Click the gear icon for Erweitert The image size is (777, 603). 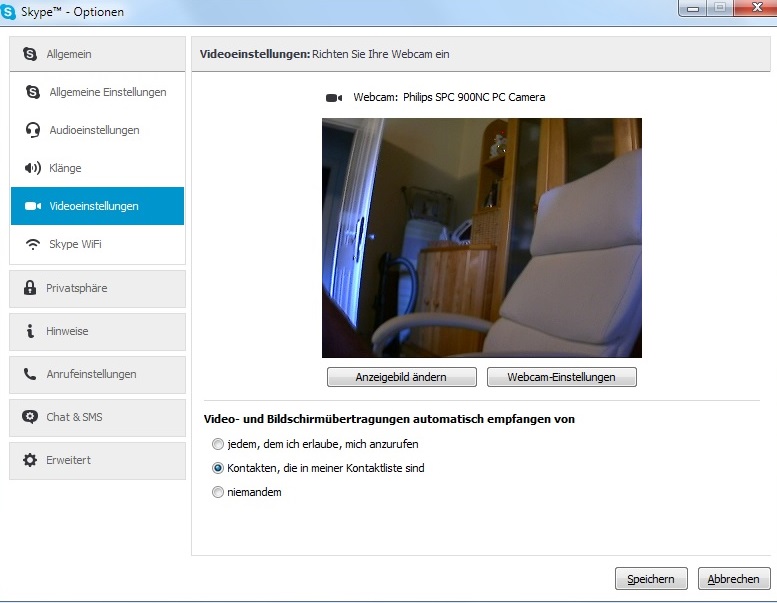(x=30, y=460)
